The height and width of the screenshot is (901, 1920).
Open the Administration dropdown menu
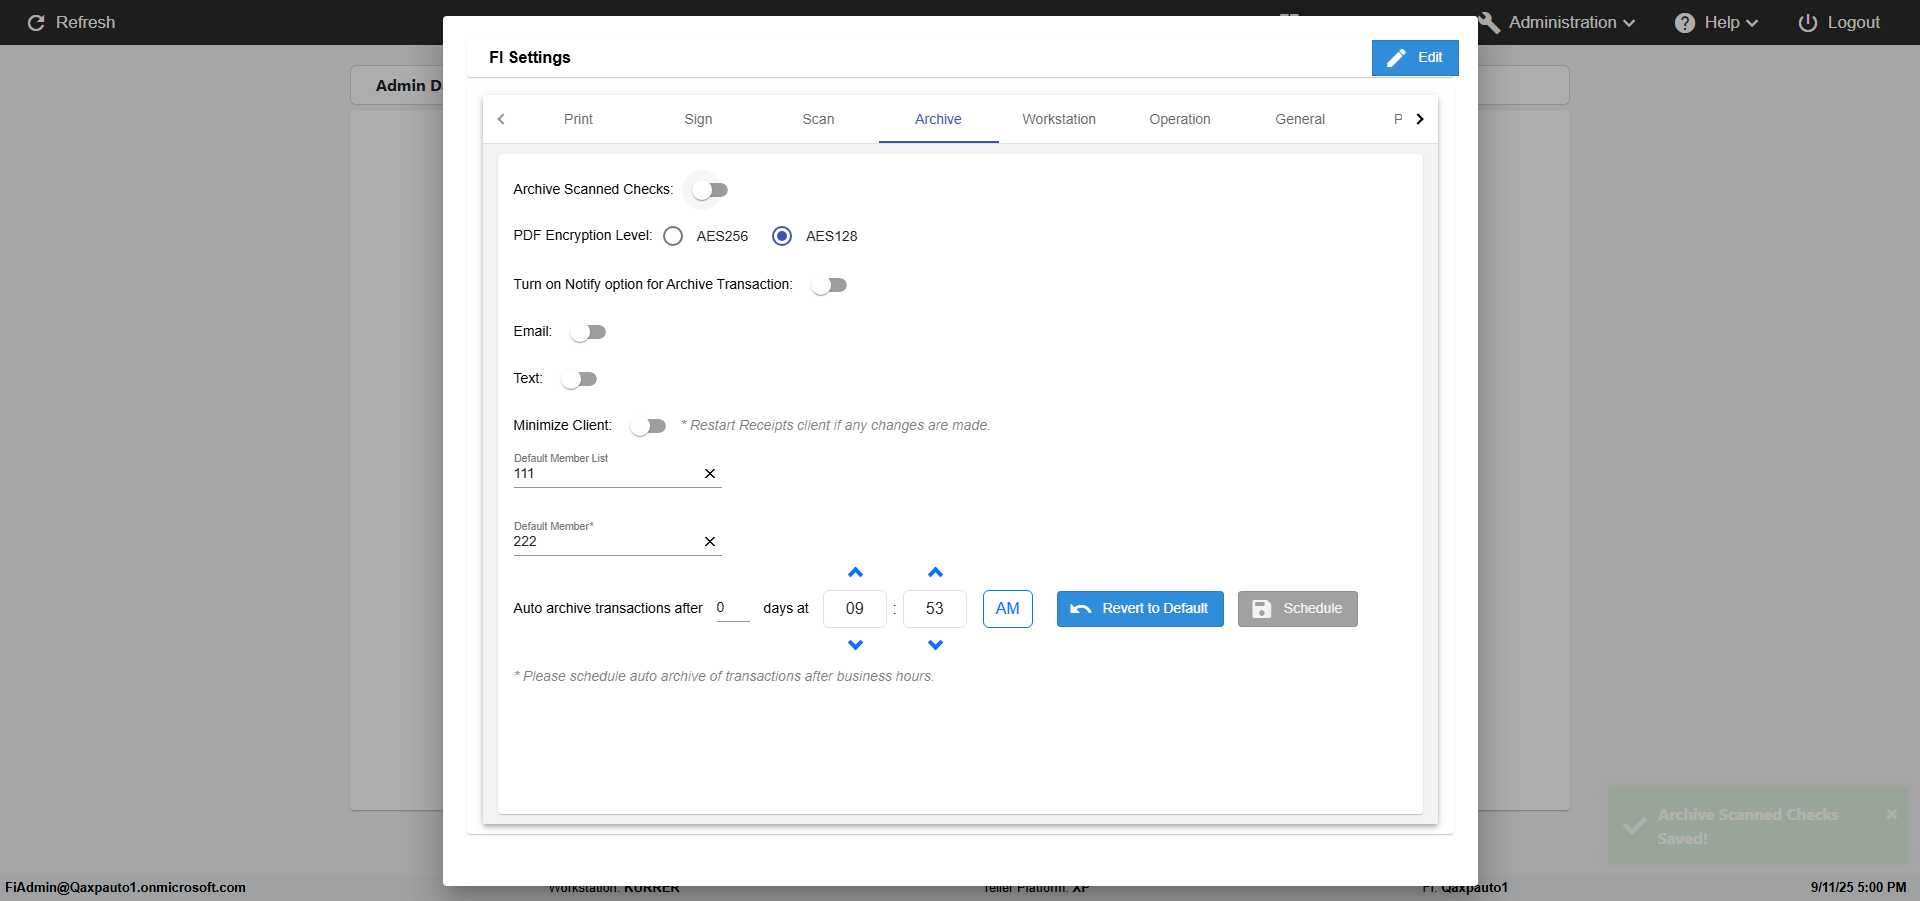click(x=1562, y=22)
